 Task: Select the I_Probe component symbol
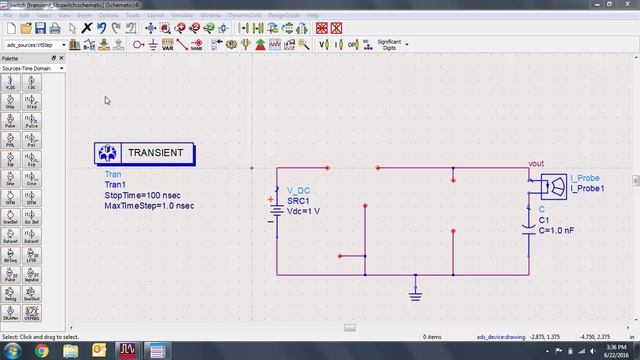(x=553, y=187)
